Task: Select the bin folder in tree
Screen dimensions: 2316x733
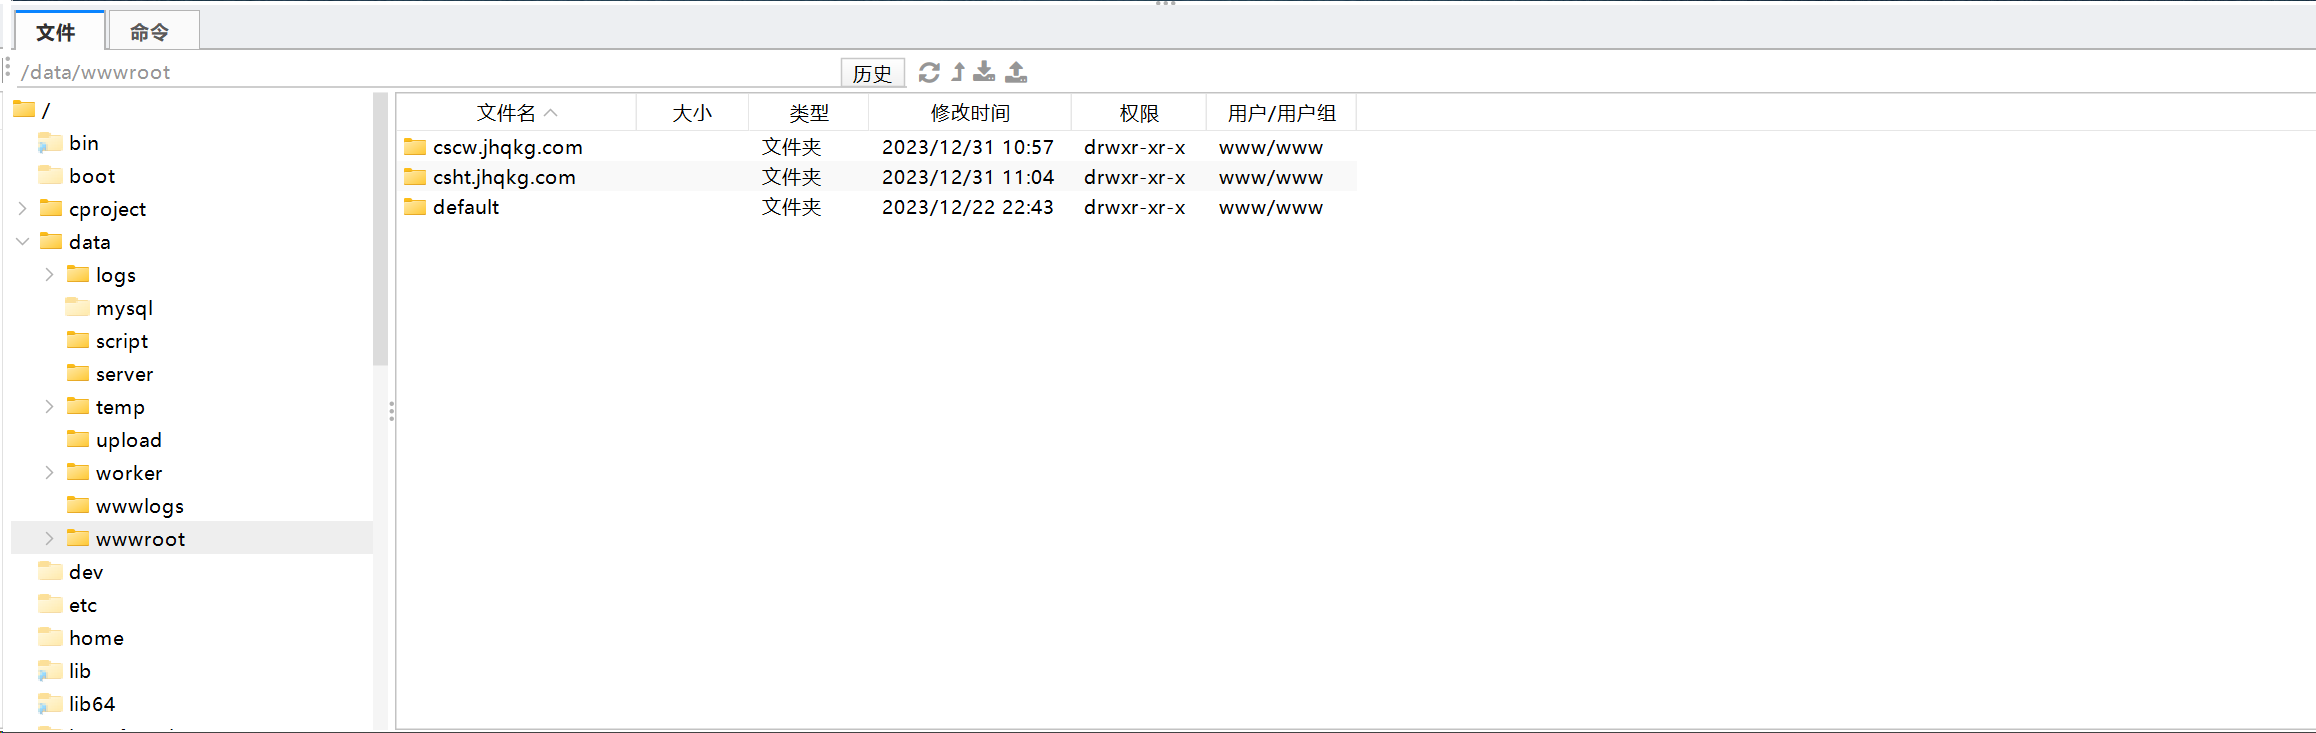Action: (x=68, y=143)
